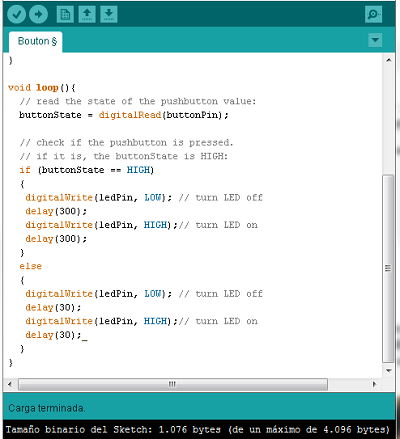
Task: Click the first delay(300); line
Action: pos(56,211)
